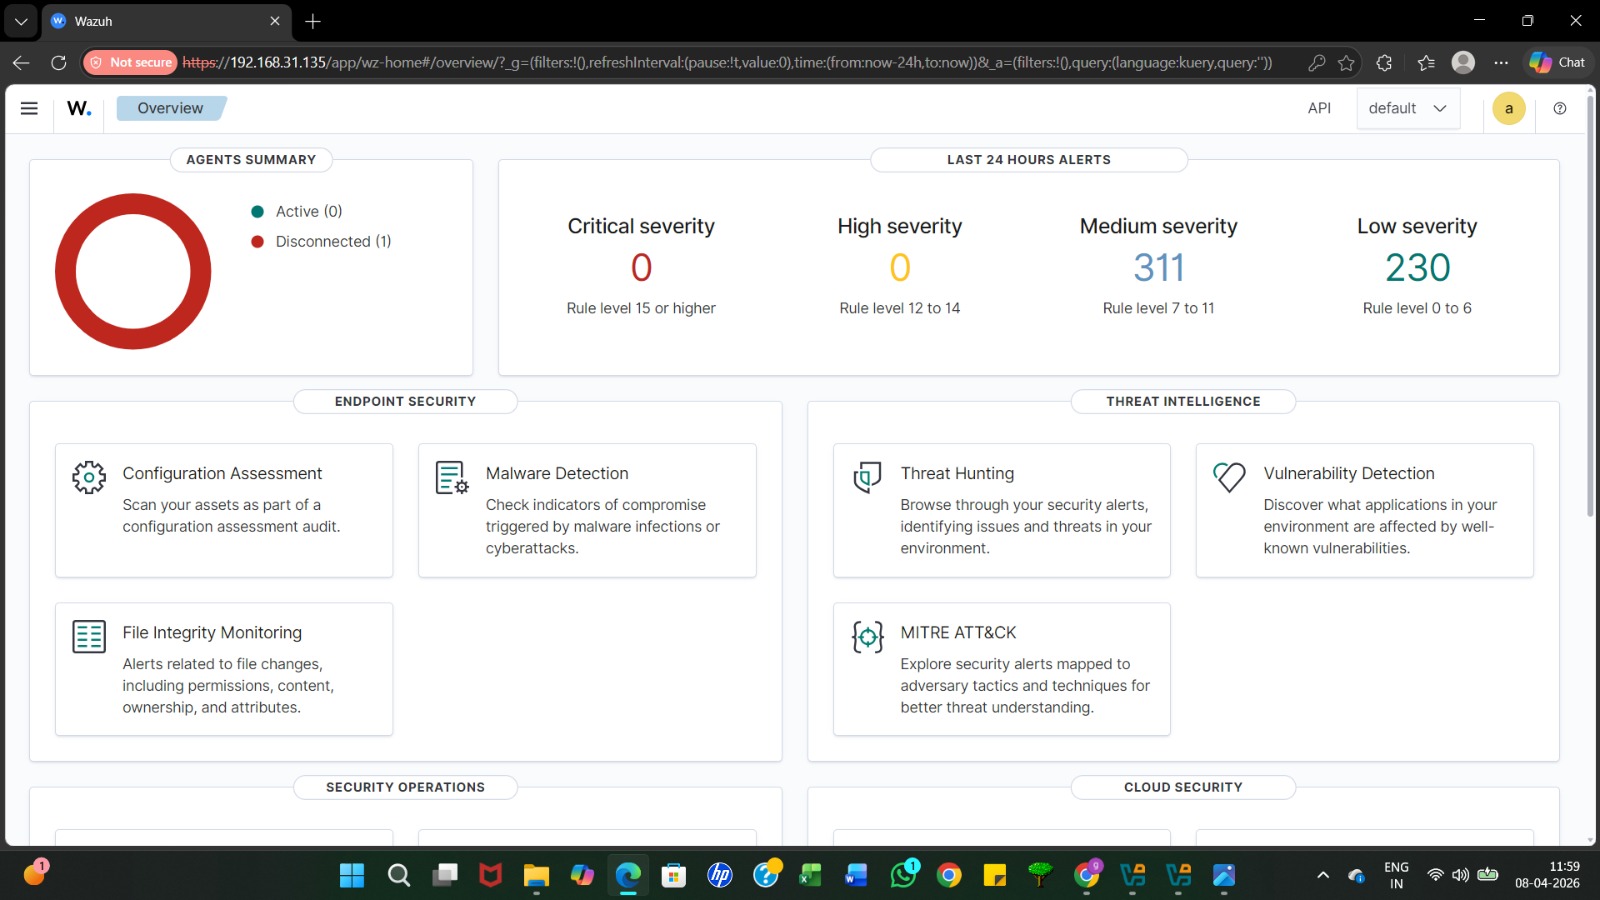1600x900 pixels.
Task: Open Microsoft Store from the taskbar
Action: [x=674, y=875]
